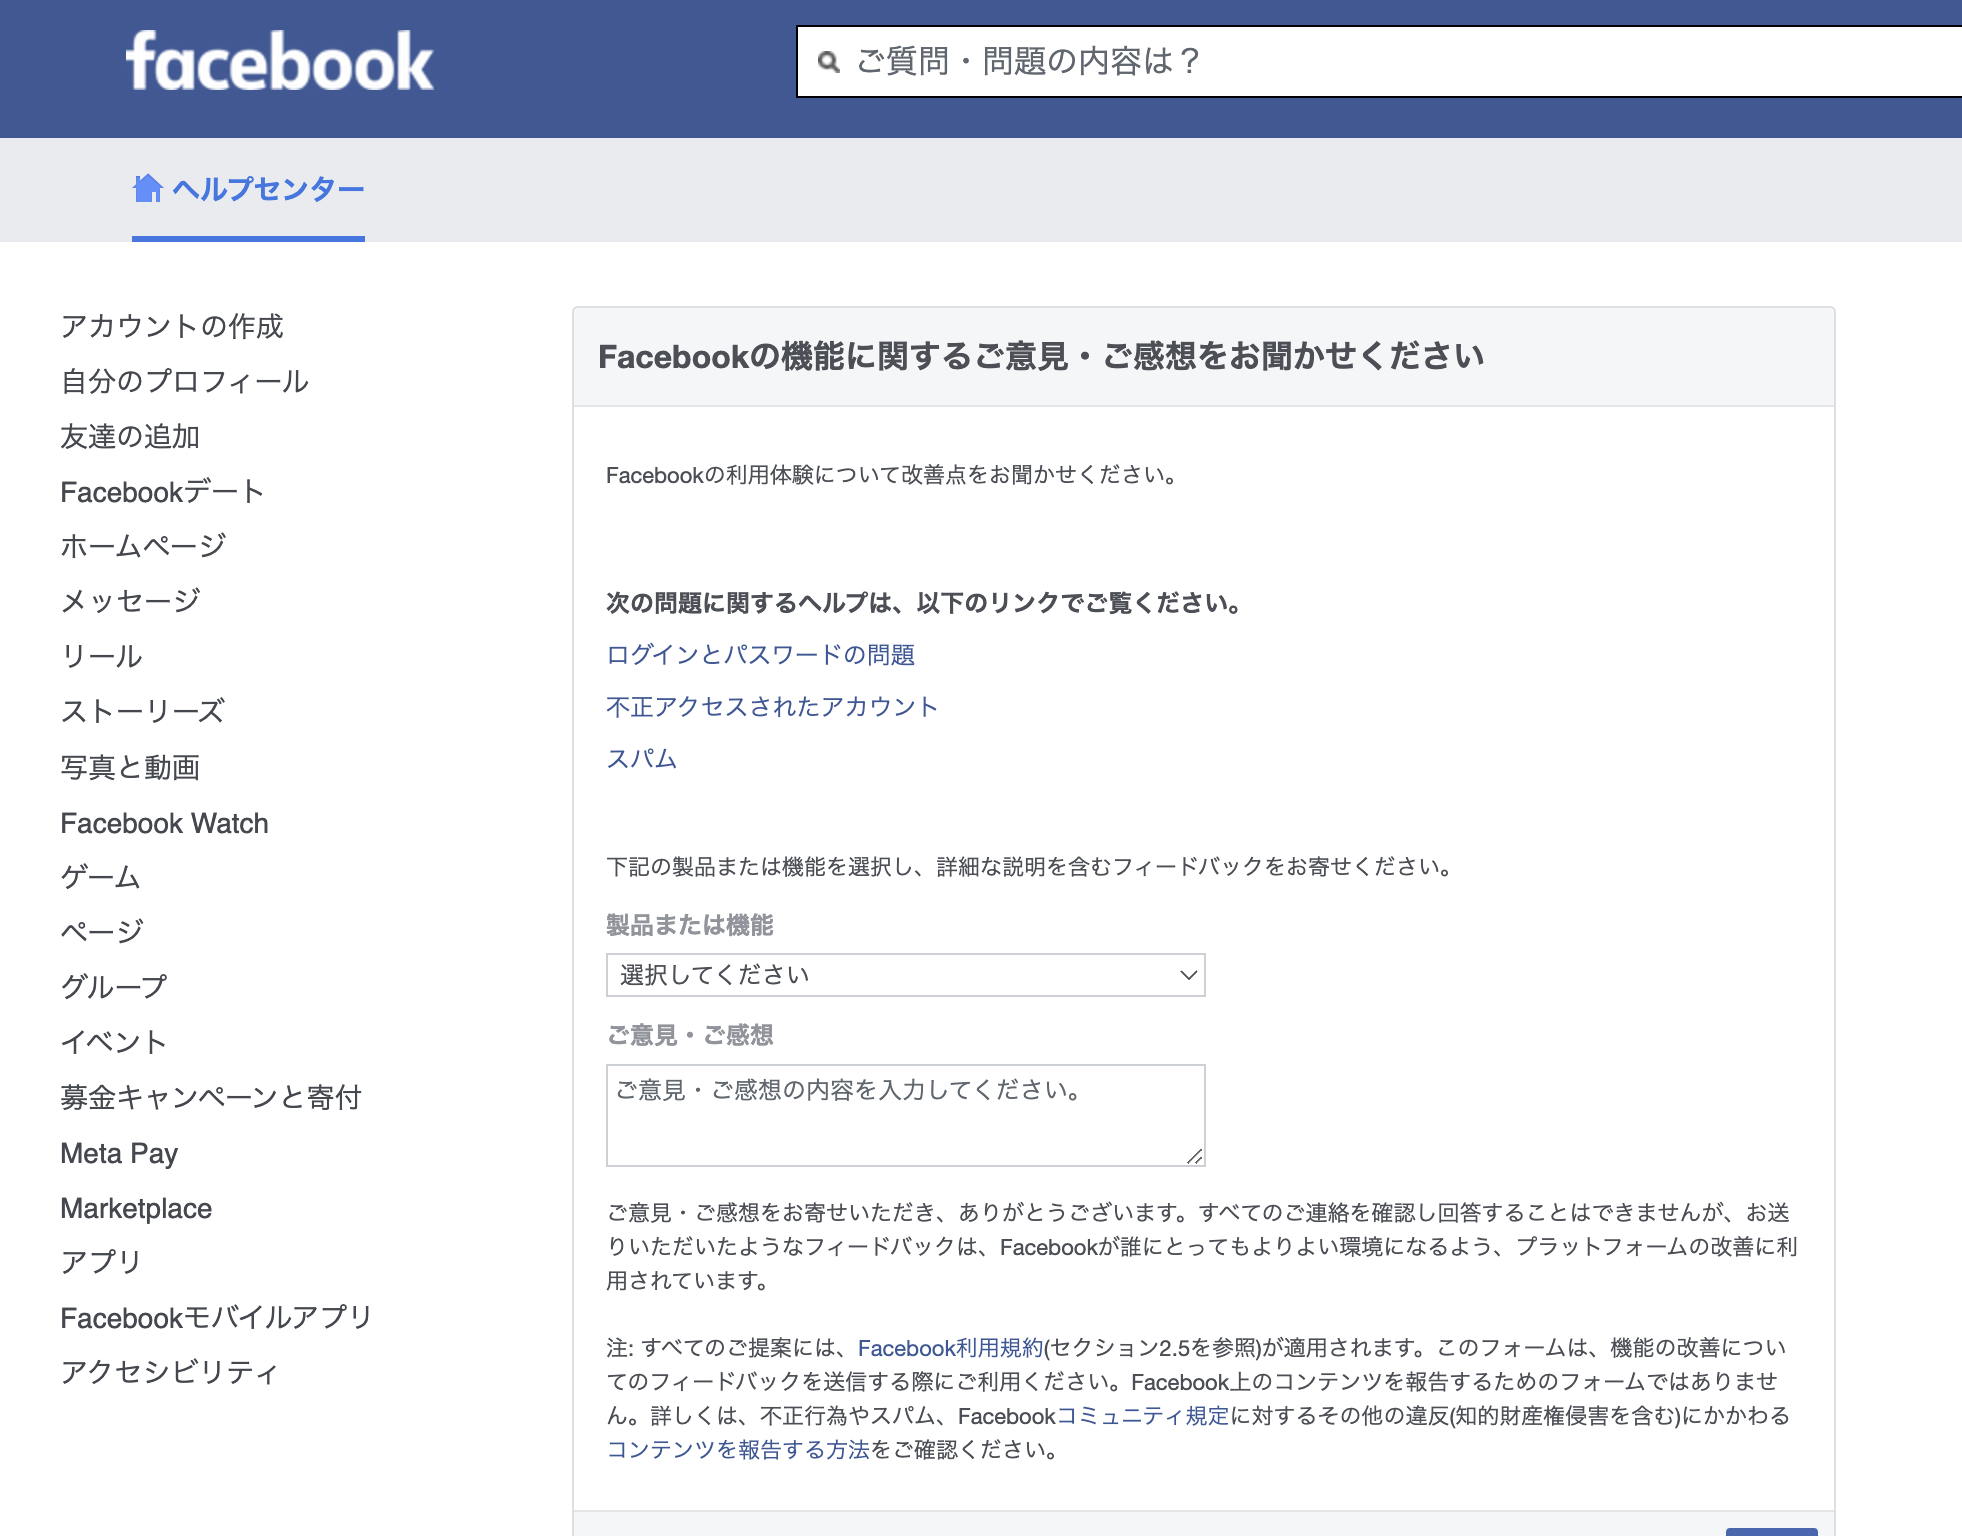This screenshot has width=1962, height=1536.
Task: Select アクセシビリティ sidebar item
Action: click(169, 1372)
